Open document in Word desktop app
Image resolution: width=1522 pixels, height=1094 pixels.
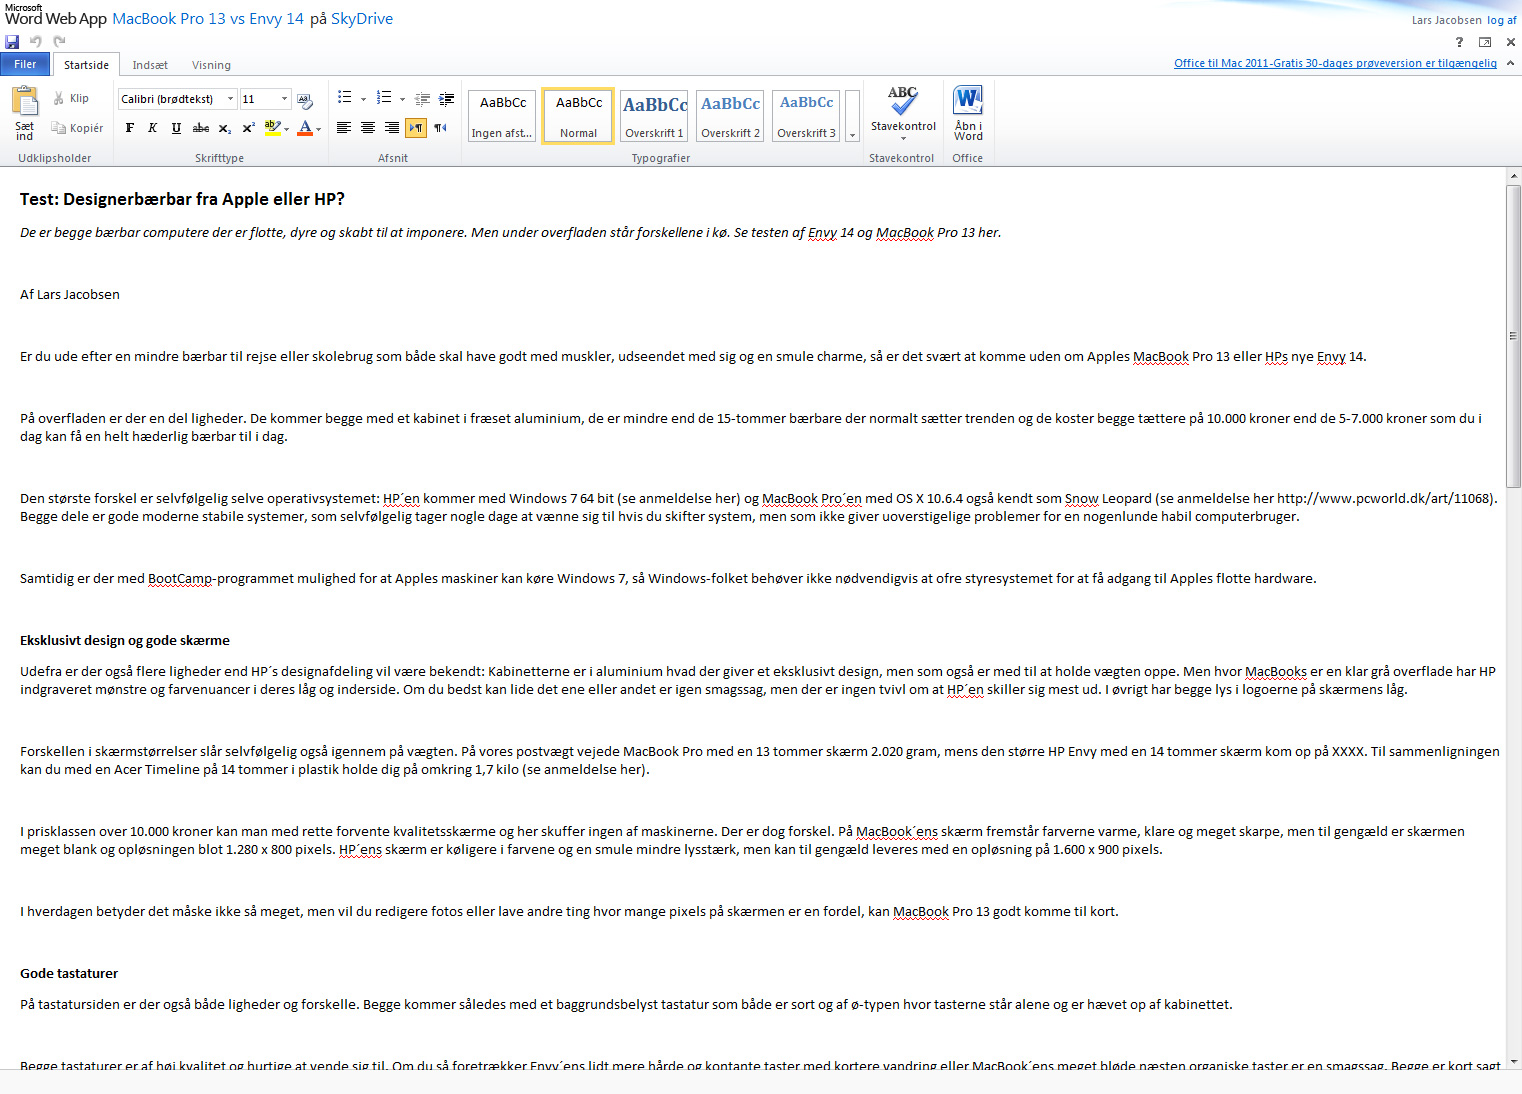(968, 113)
